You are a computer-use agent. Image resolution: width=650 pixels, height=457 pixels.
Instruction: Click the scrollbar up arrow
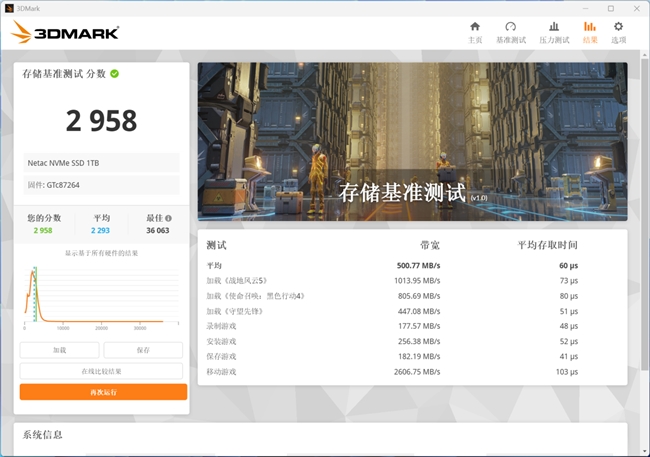coord(645,55)
